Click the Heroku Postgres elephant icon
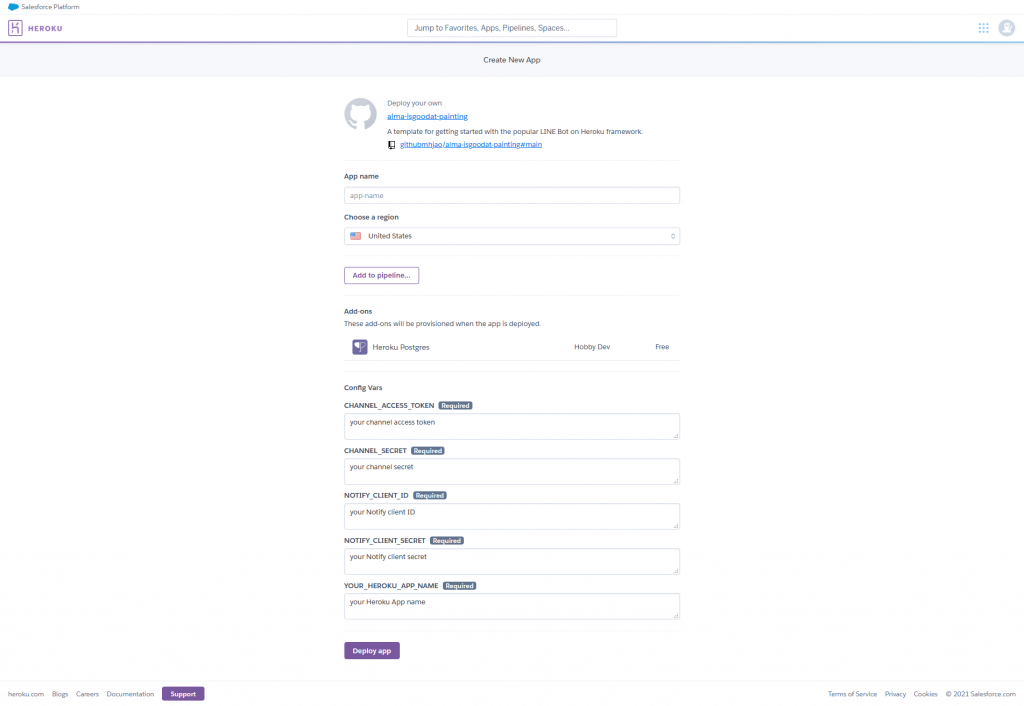 click(x=360, y=347)
